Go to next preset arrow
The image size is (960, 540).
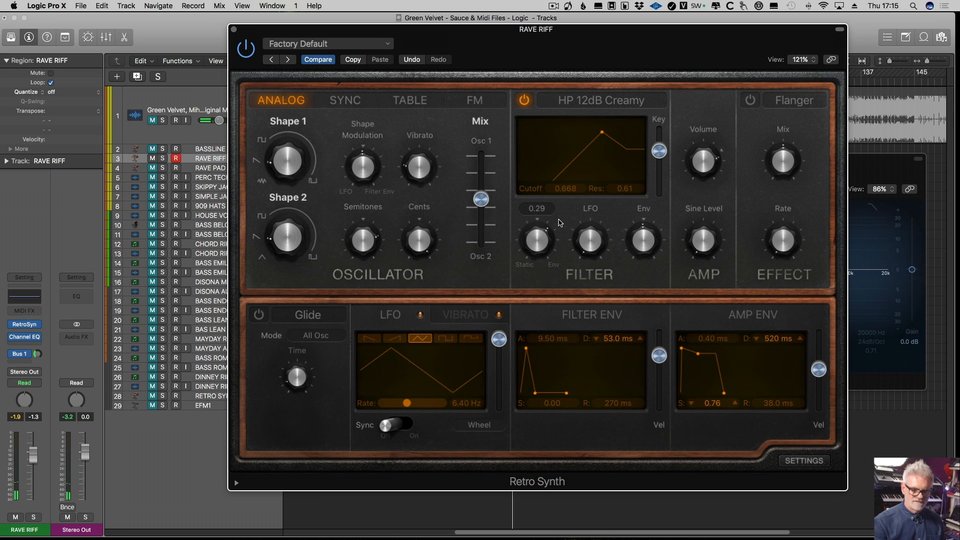(x=287, y=59)
